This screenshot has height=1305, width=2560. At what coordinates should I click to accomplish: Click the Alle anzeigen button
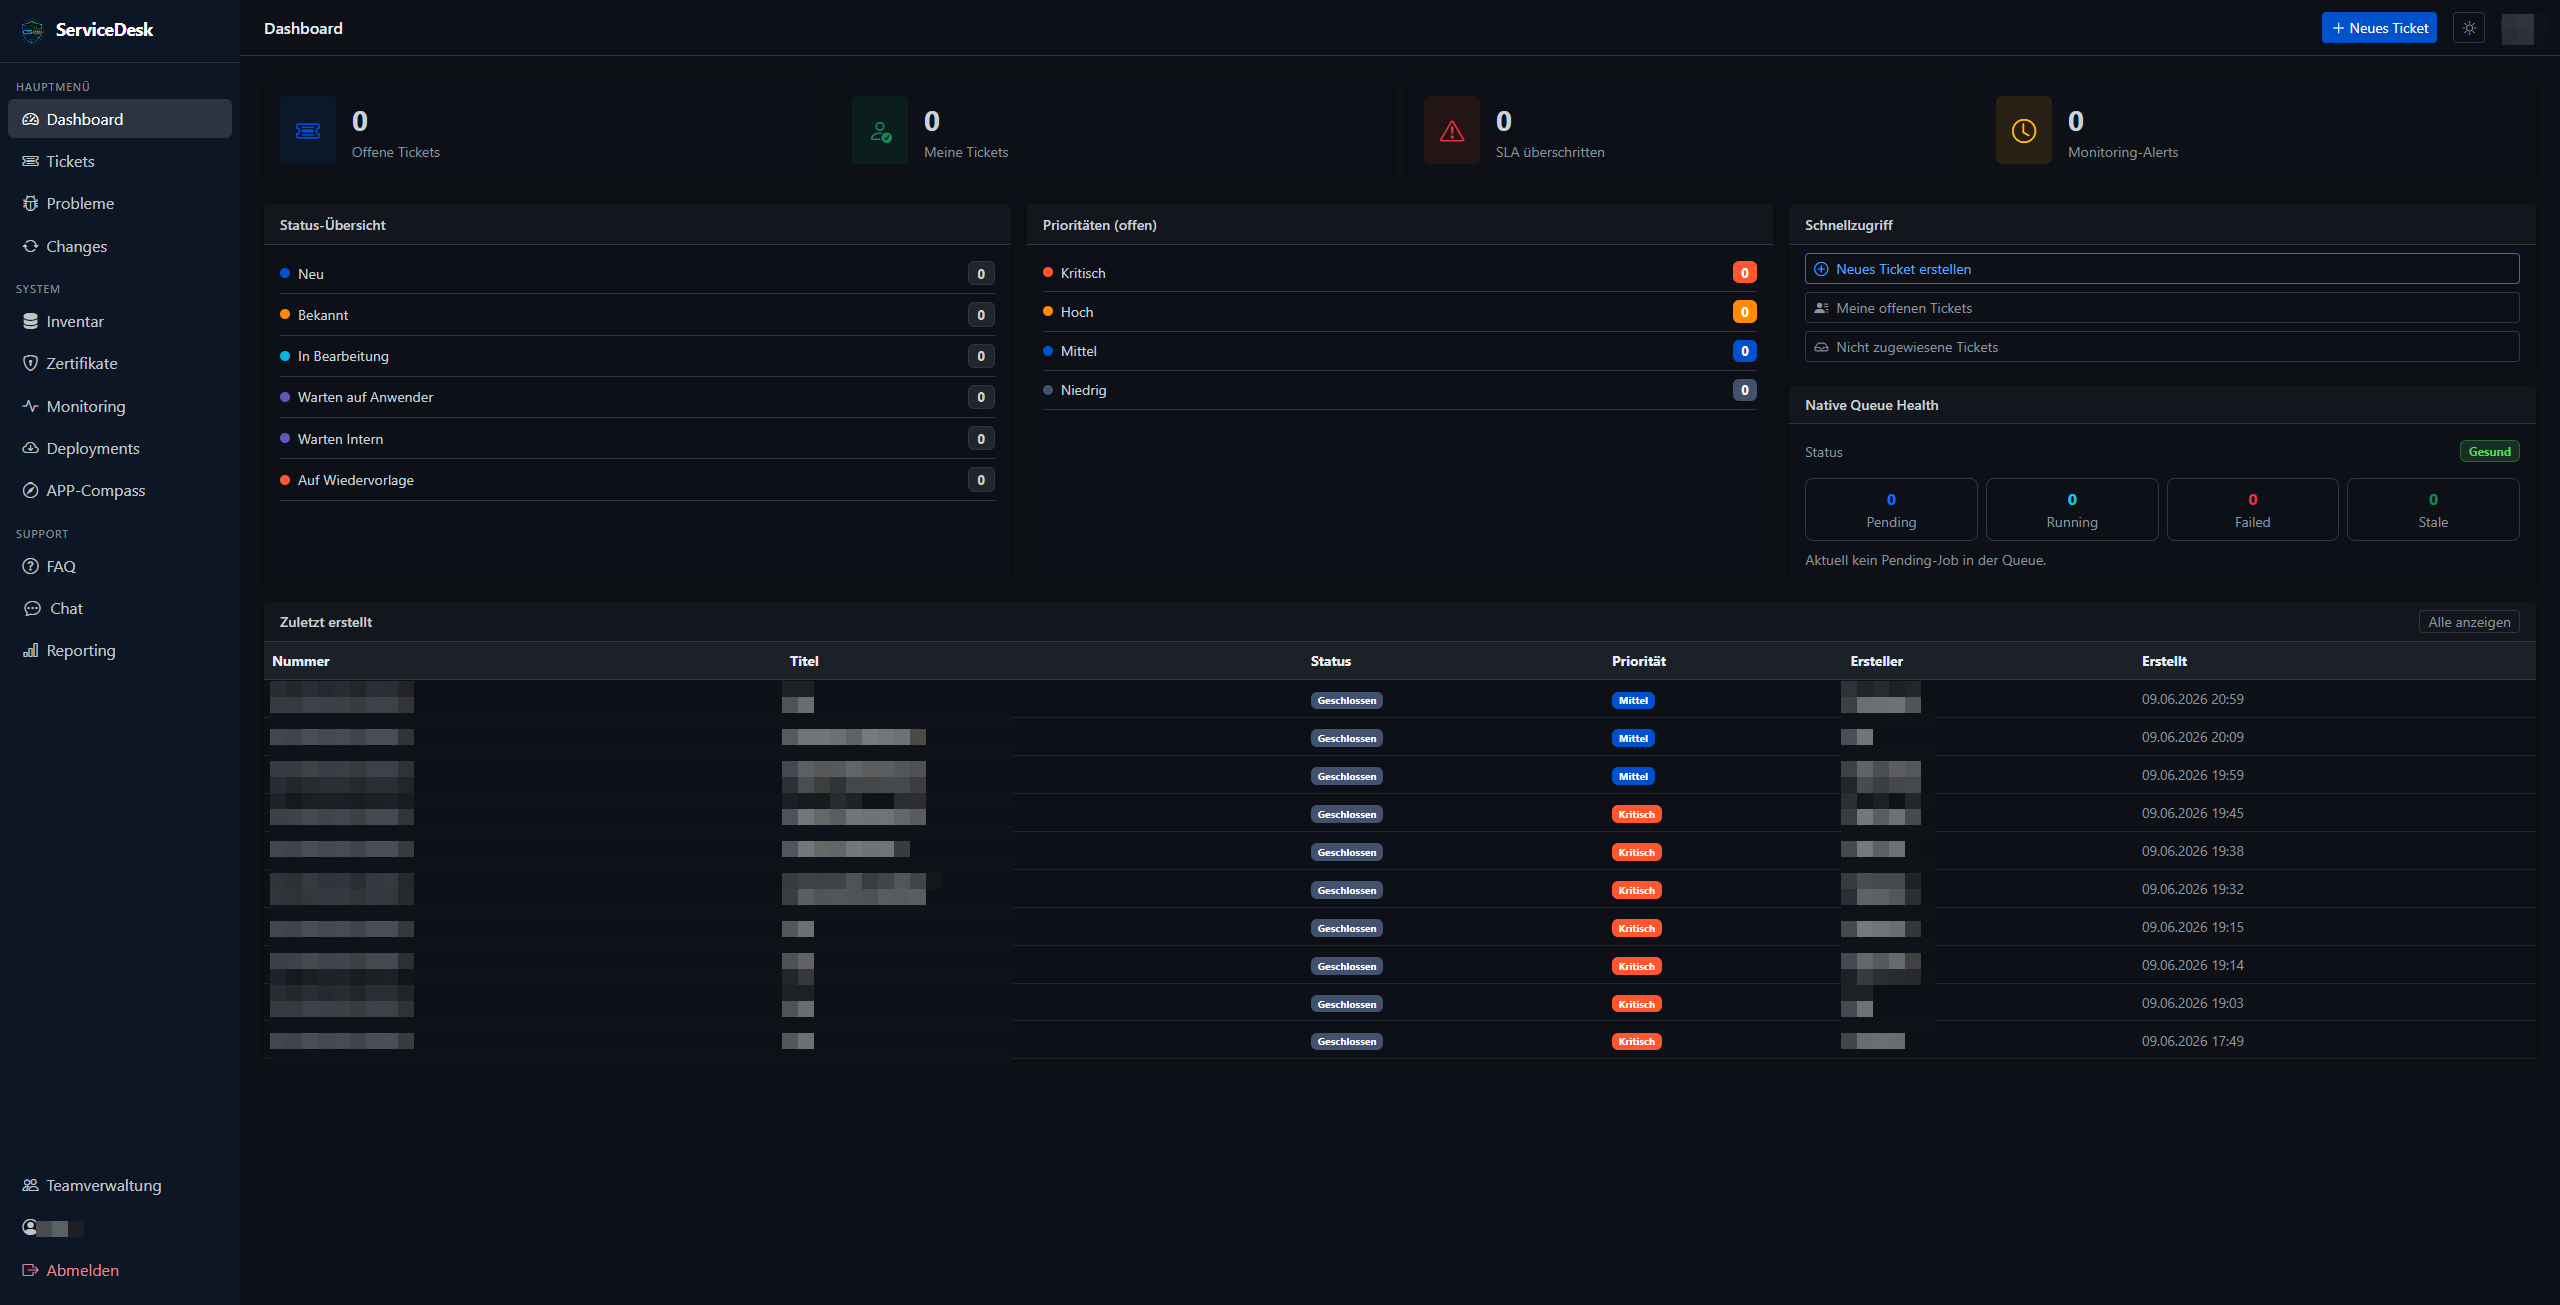tap(2469, 622)
